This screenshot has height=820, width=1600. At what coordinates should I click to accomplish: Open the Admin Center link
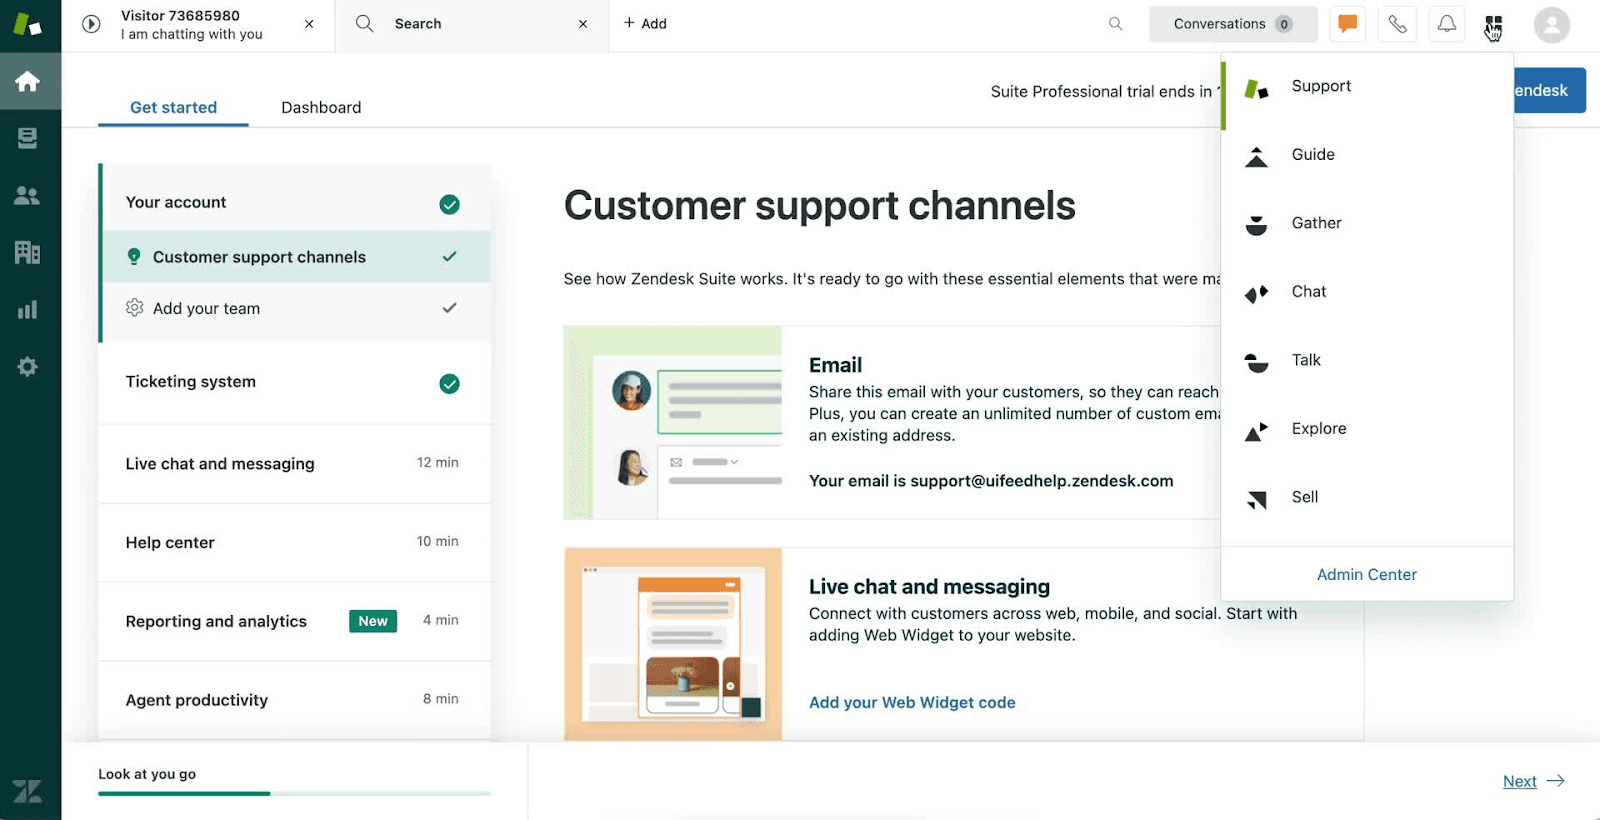click(1366, 574)
